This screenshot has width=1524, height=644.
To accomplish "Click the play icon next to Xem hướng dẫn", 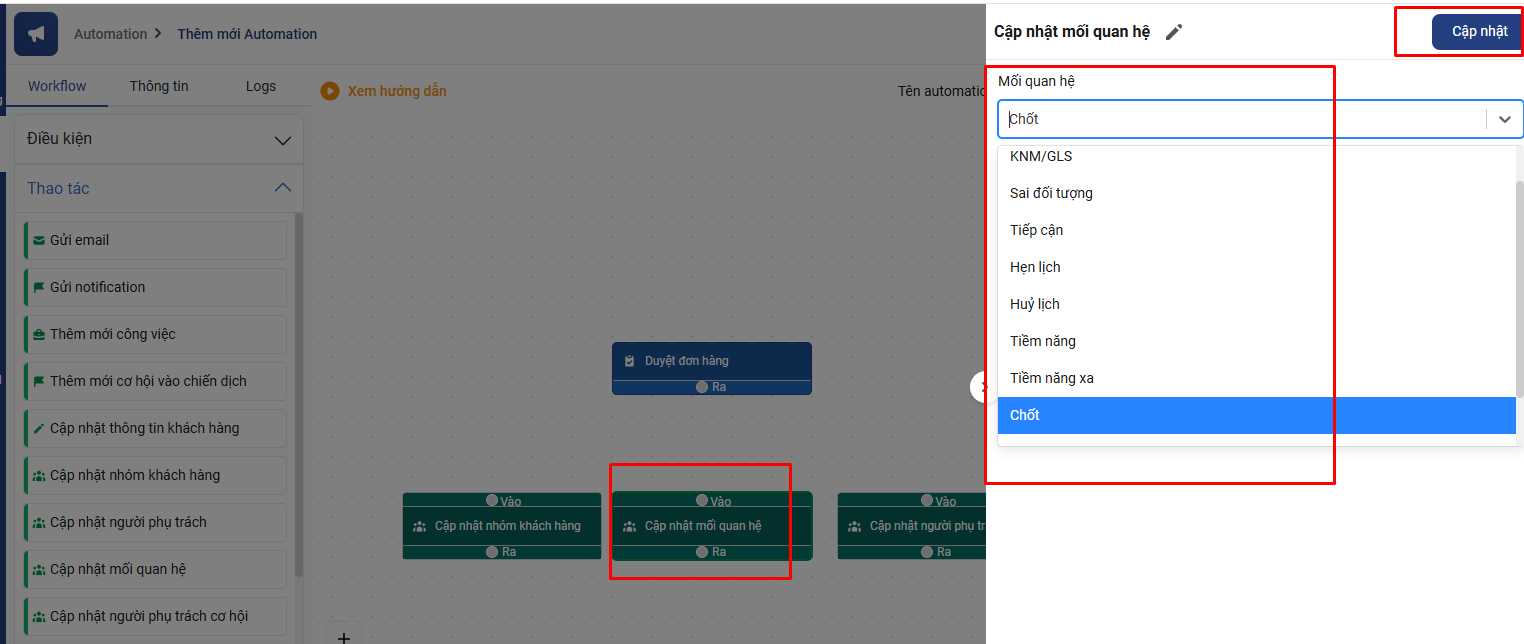I will point(330,91).
